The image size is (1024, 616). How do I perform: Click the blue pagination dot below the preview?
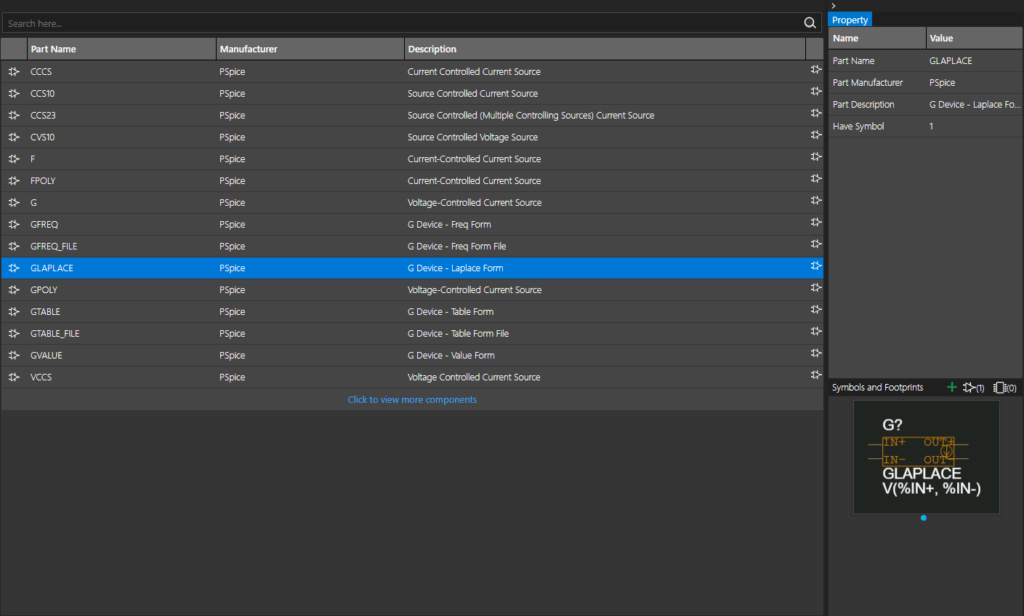point(923,518)
